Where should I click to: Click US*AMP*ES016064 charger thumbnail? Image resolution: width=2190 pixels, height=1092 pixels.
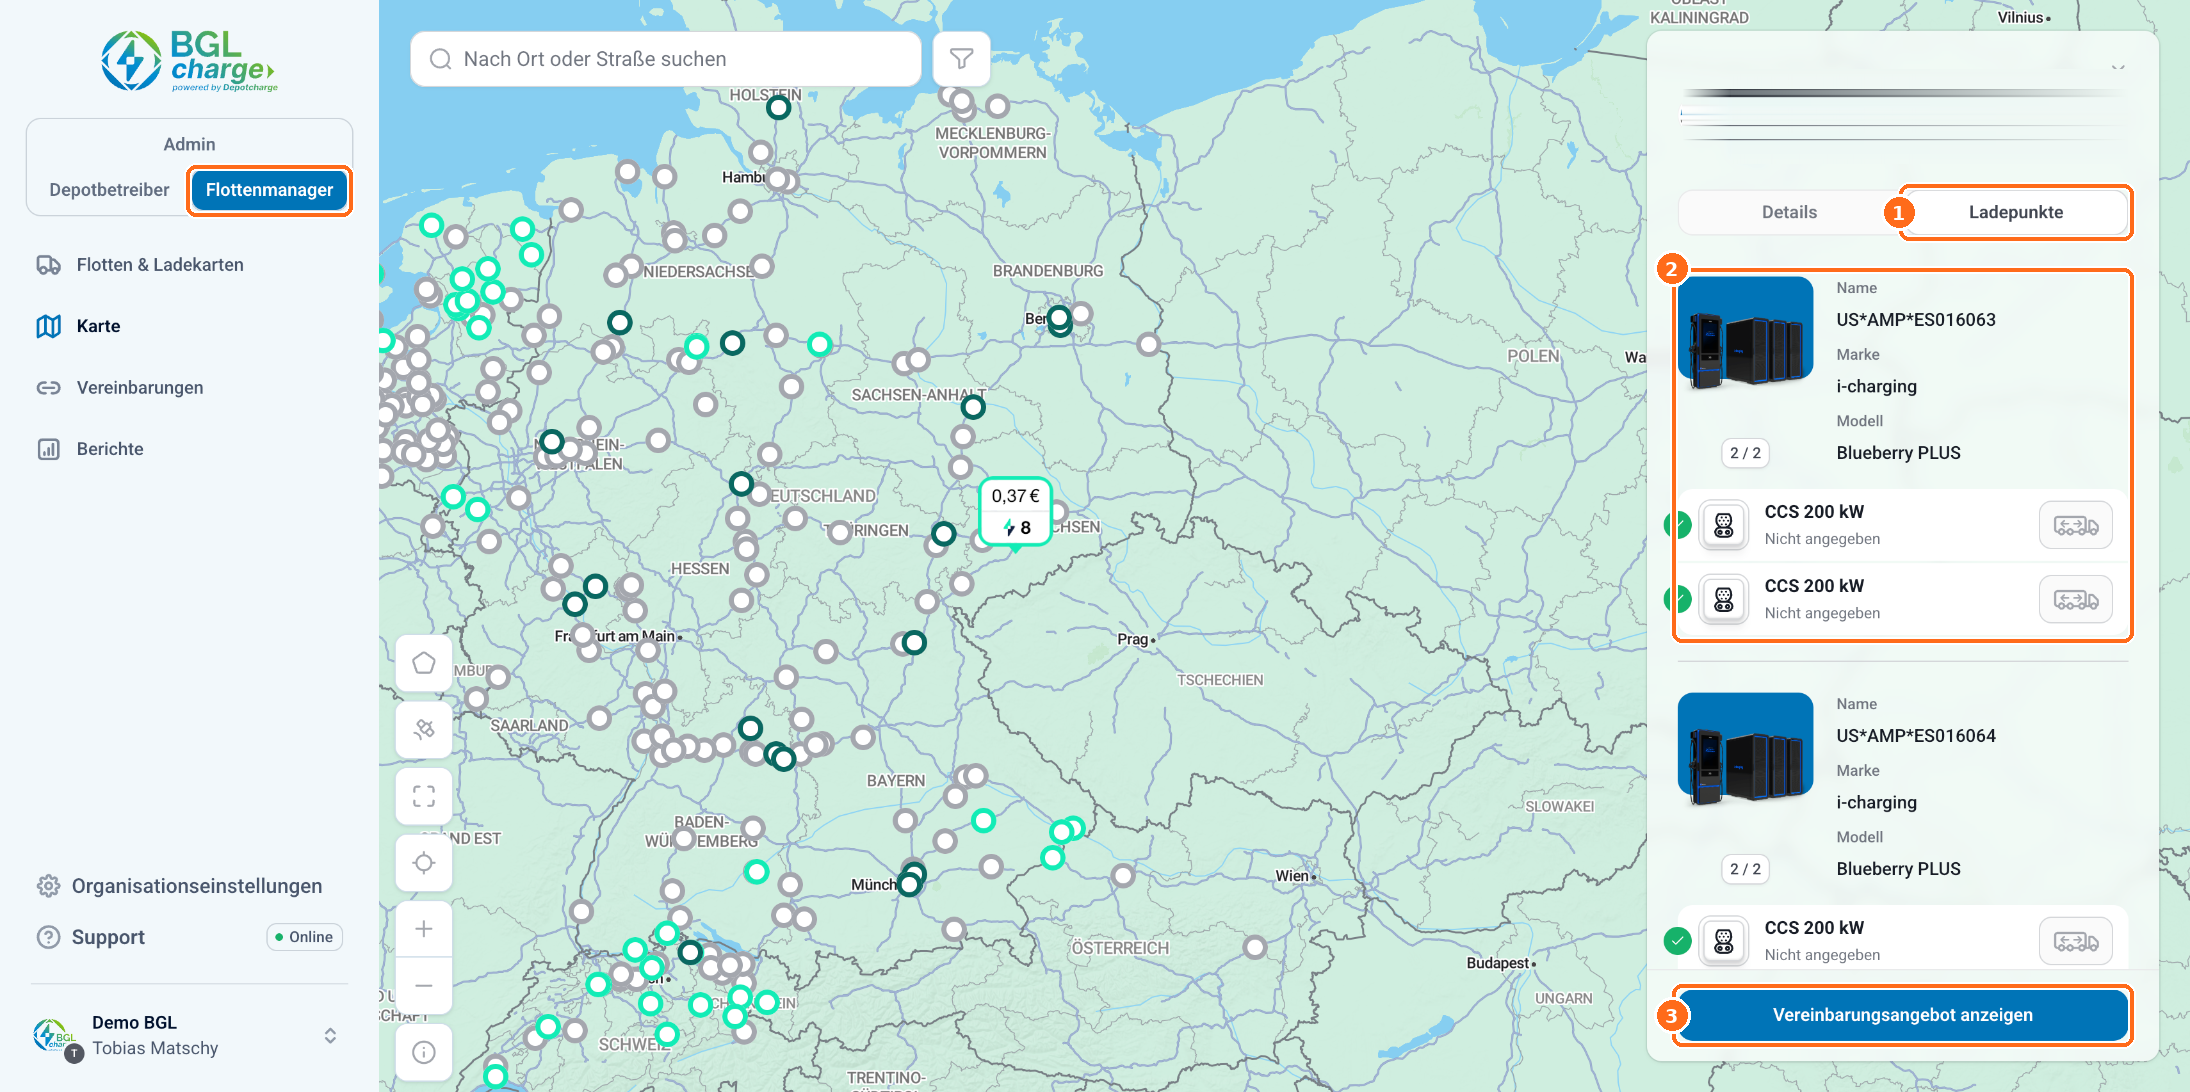tap(1745, 749)
